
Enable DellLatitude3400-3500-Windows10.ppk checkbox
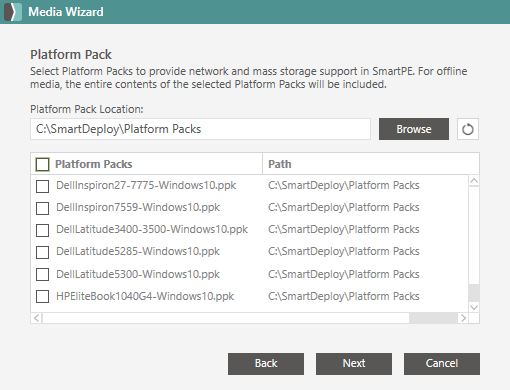click(x=42, y=230)
